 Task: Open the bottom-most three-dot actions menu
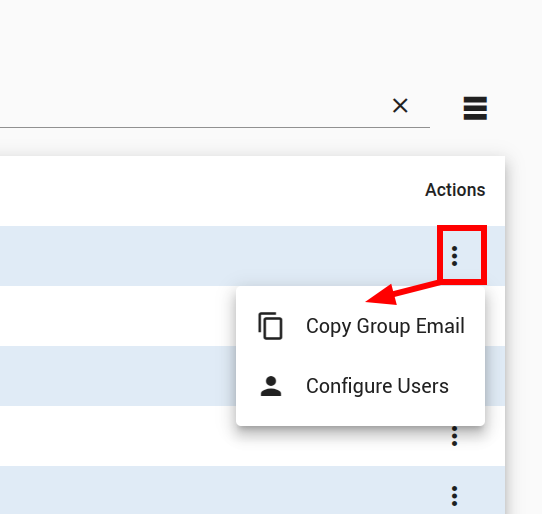point(455,496)
